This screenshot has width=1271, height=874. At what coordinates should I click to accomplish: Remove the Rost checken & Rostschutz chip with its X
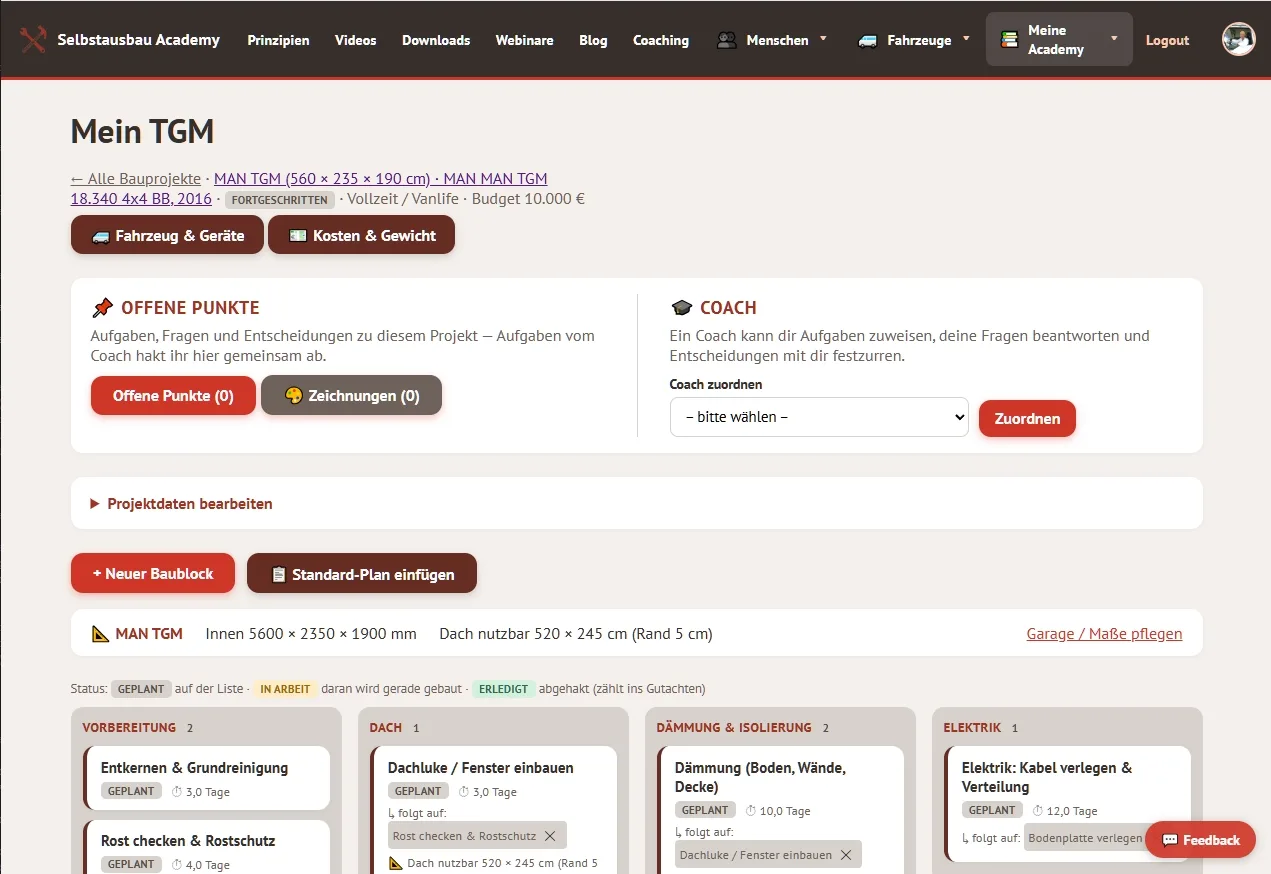549,836
